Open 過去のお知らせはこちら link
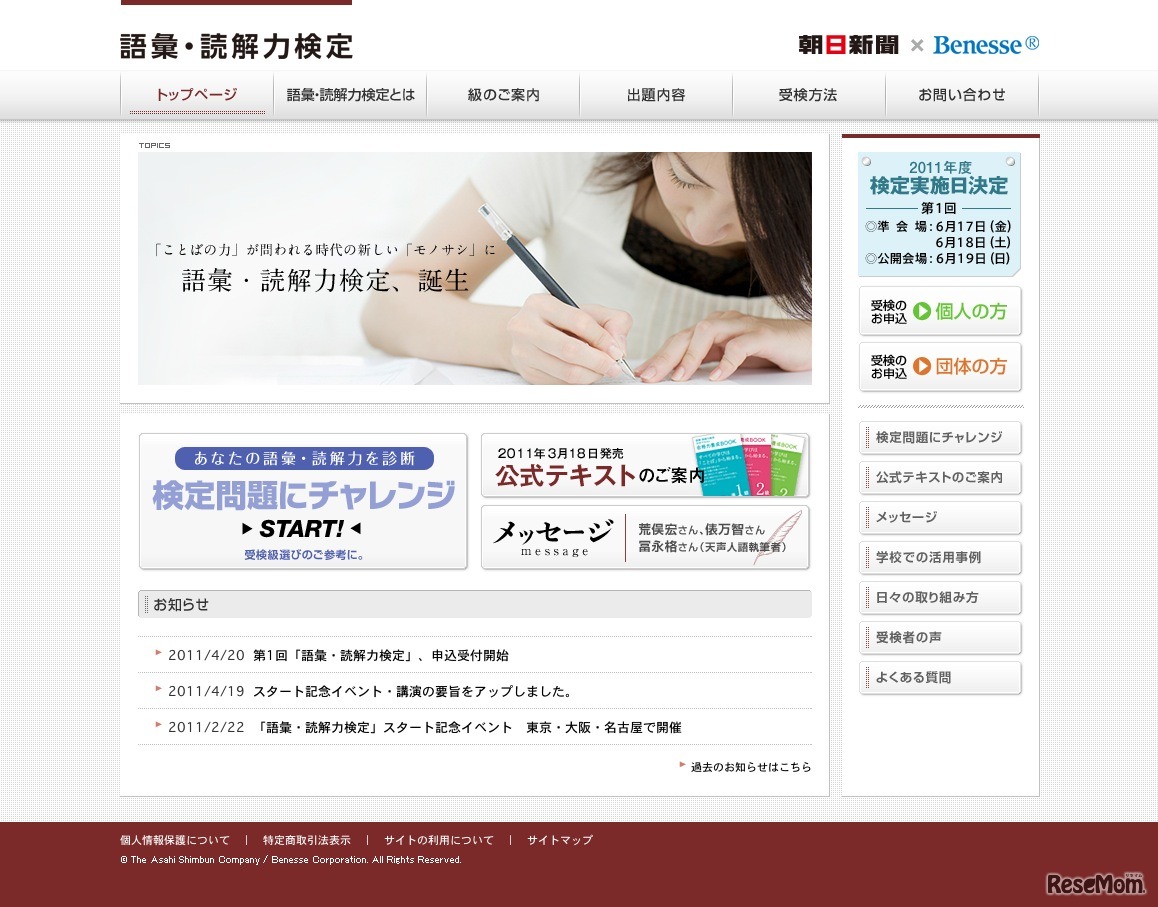The height and width of the screenshot is (907, 1158). [750, 767]
